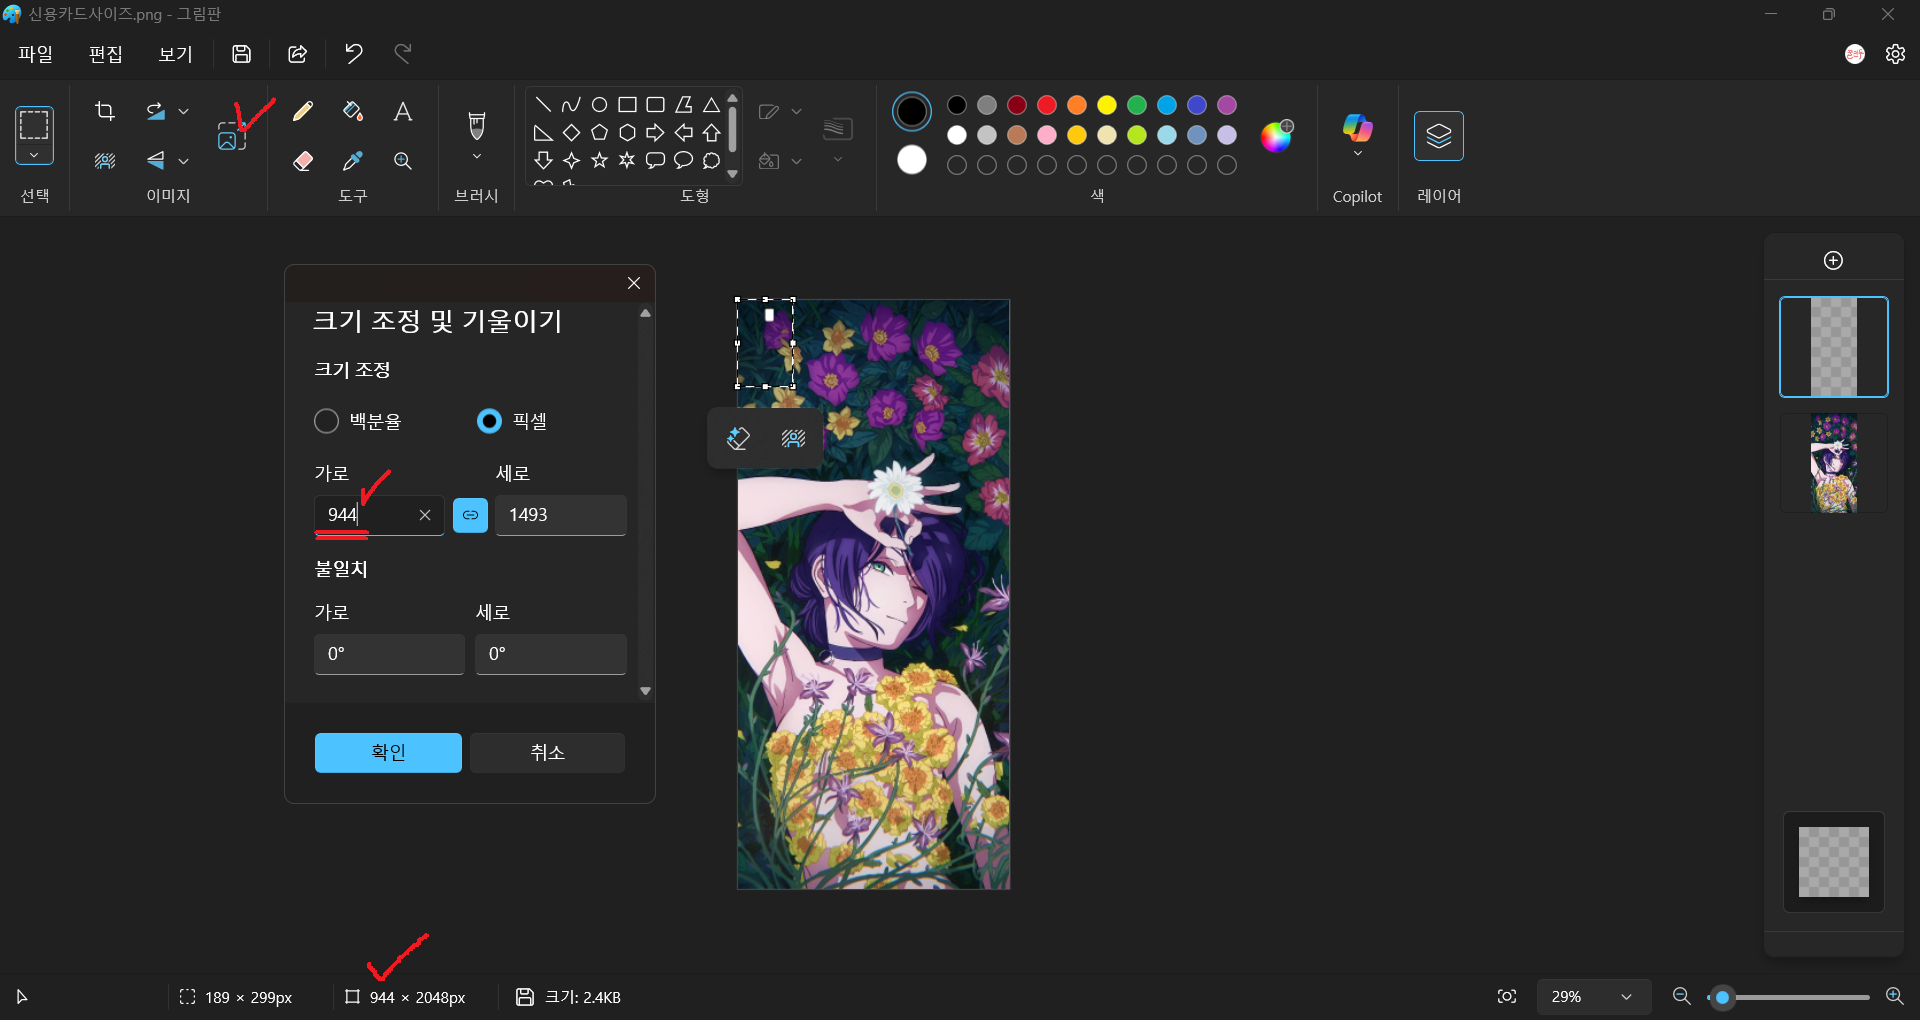The height and width of the screenshot is (1020, 1920).
Task: Toggle the aspect ratio link button
Action: pos(470,515)
